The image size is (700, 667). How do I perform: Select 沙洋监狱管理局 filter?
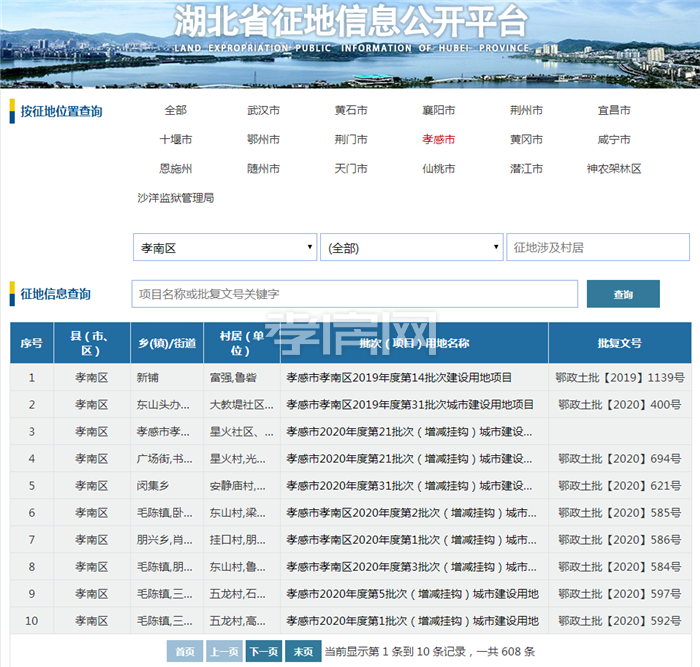click(x=176, y=198)
